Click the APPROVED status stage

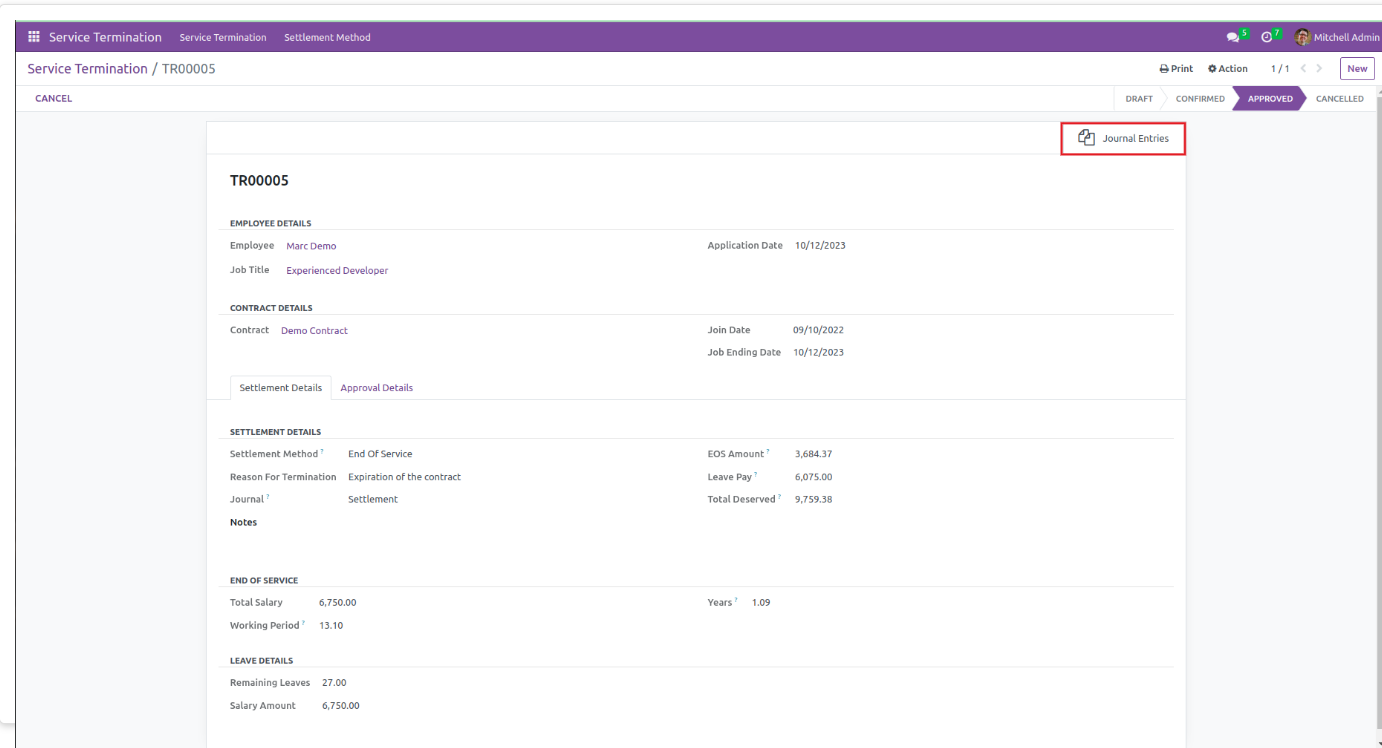tap(1270, 99)
